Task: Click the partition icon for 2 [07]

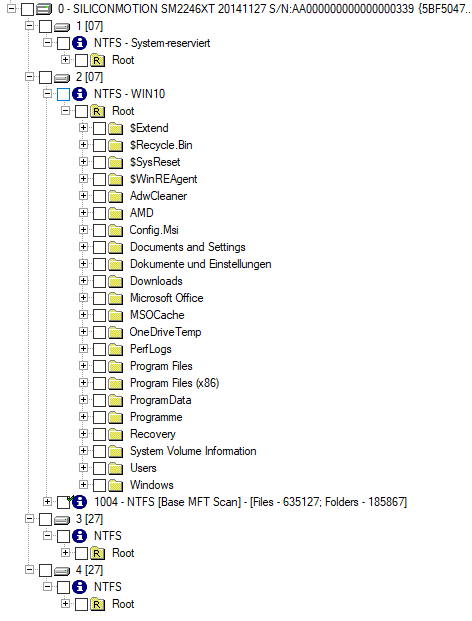Action: 61,77
